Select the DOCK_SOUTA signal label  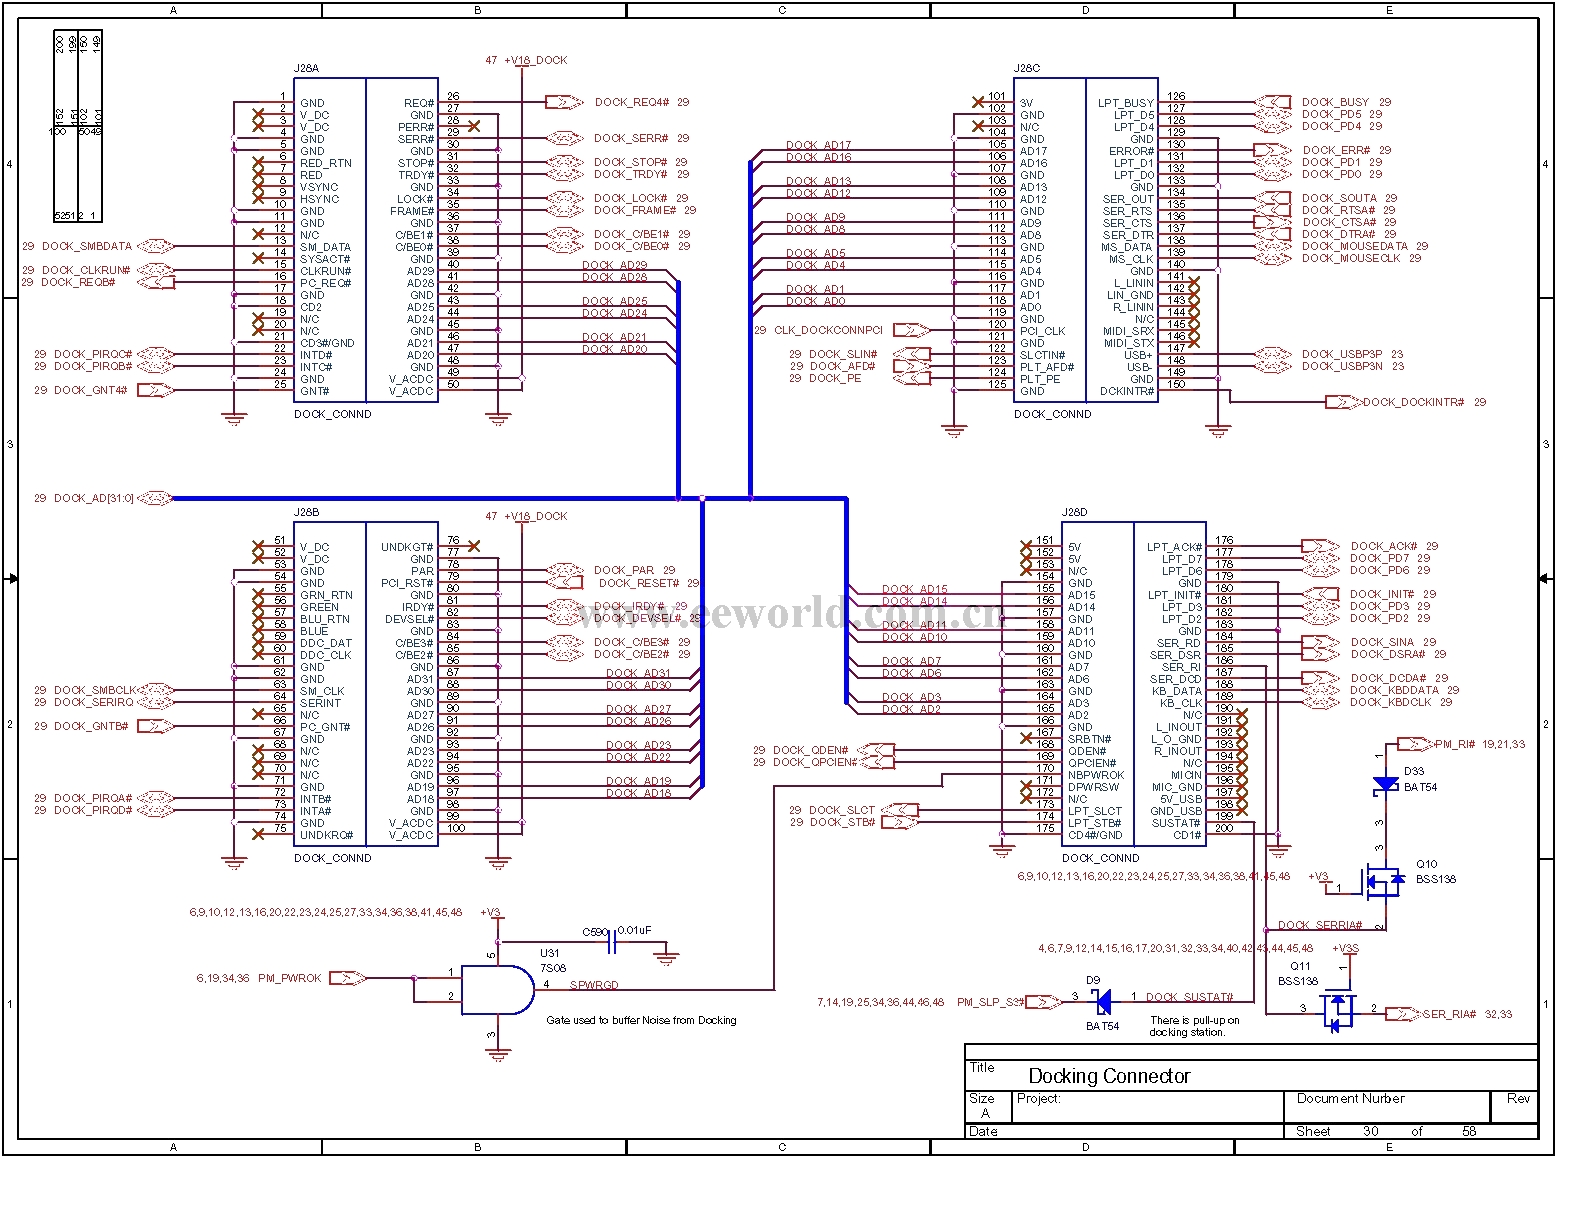coord(1339,198)
